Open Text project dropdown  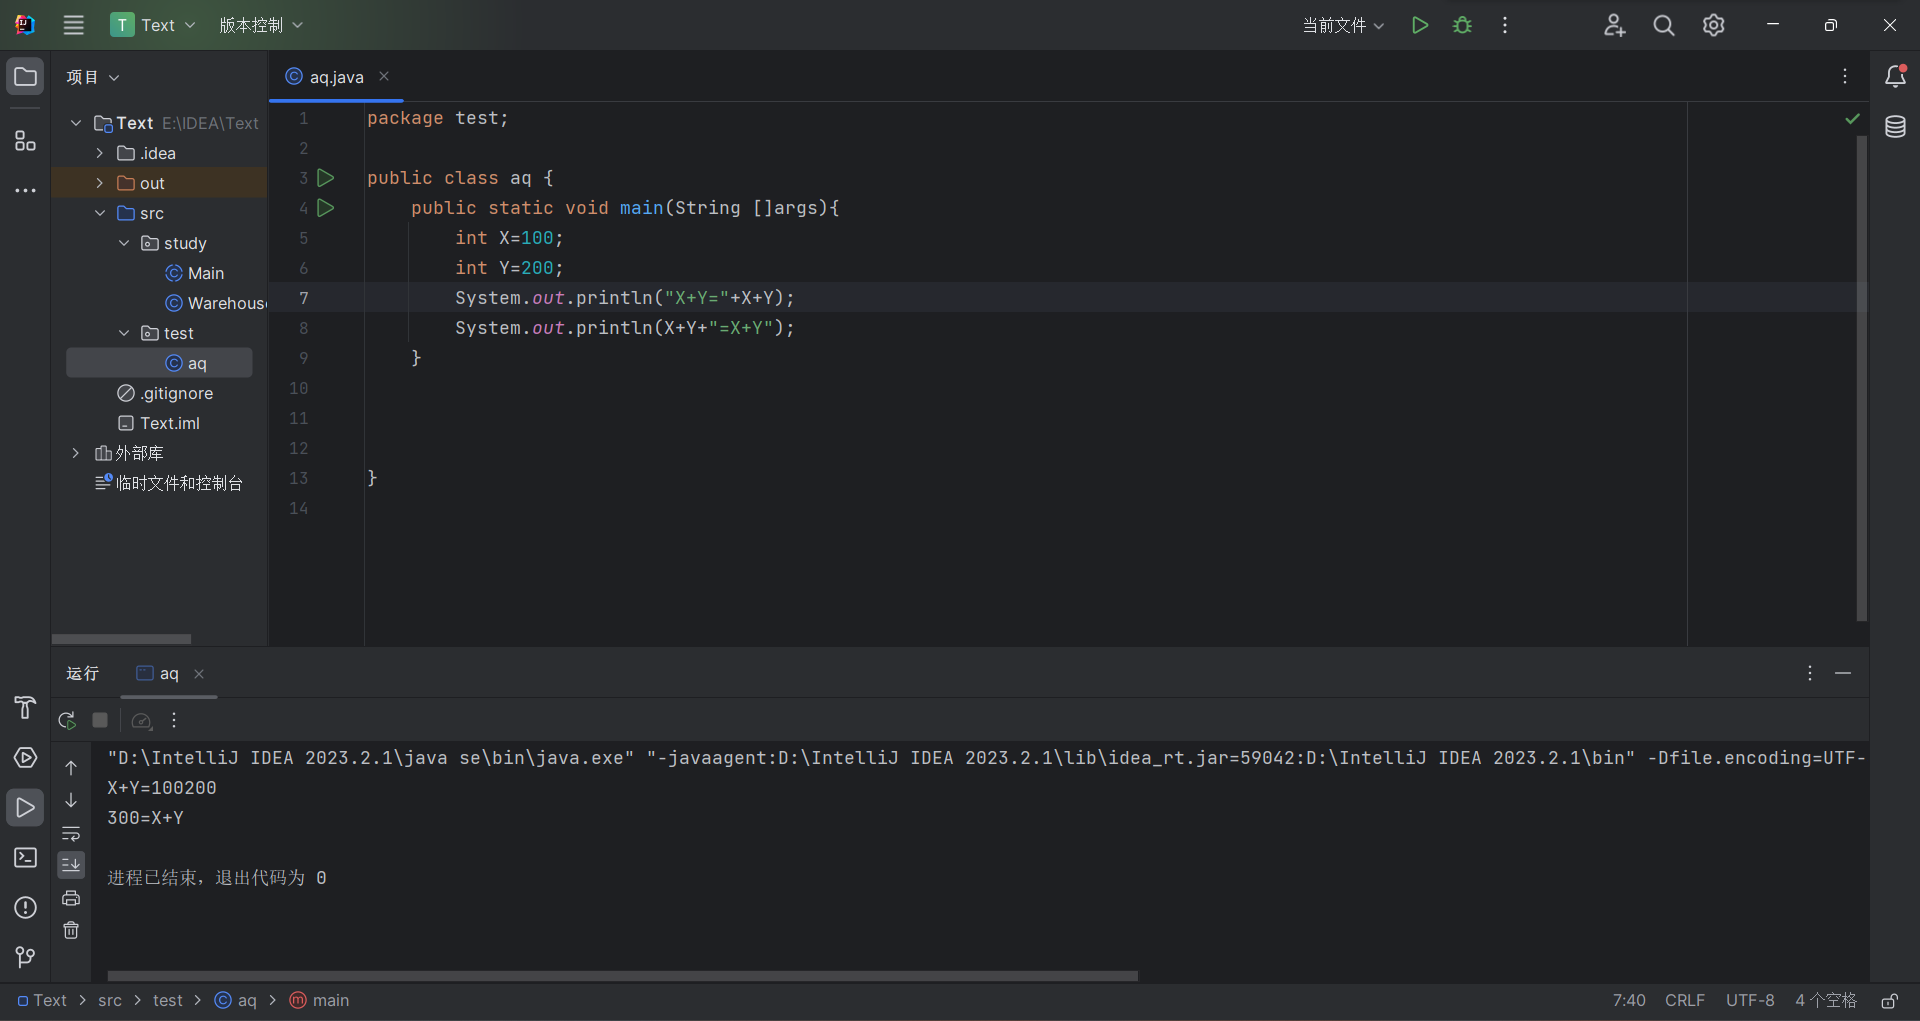pyautogui.click(x=153, y=25)
